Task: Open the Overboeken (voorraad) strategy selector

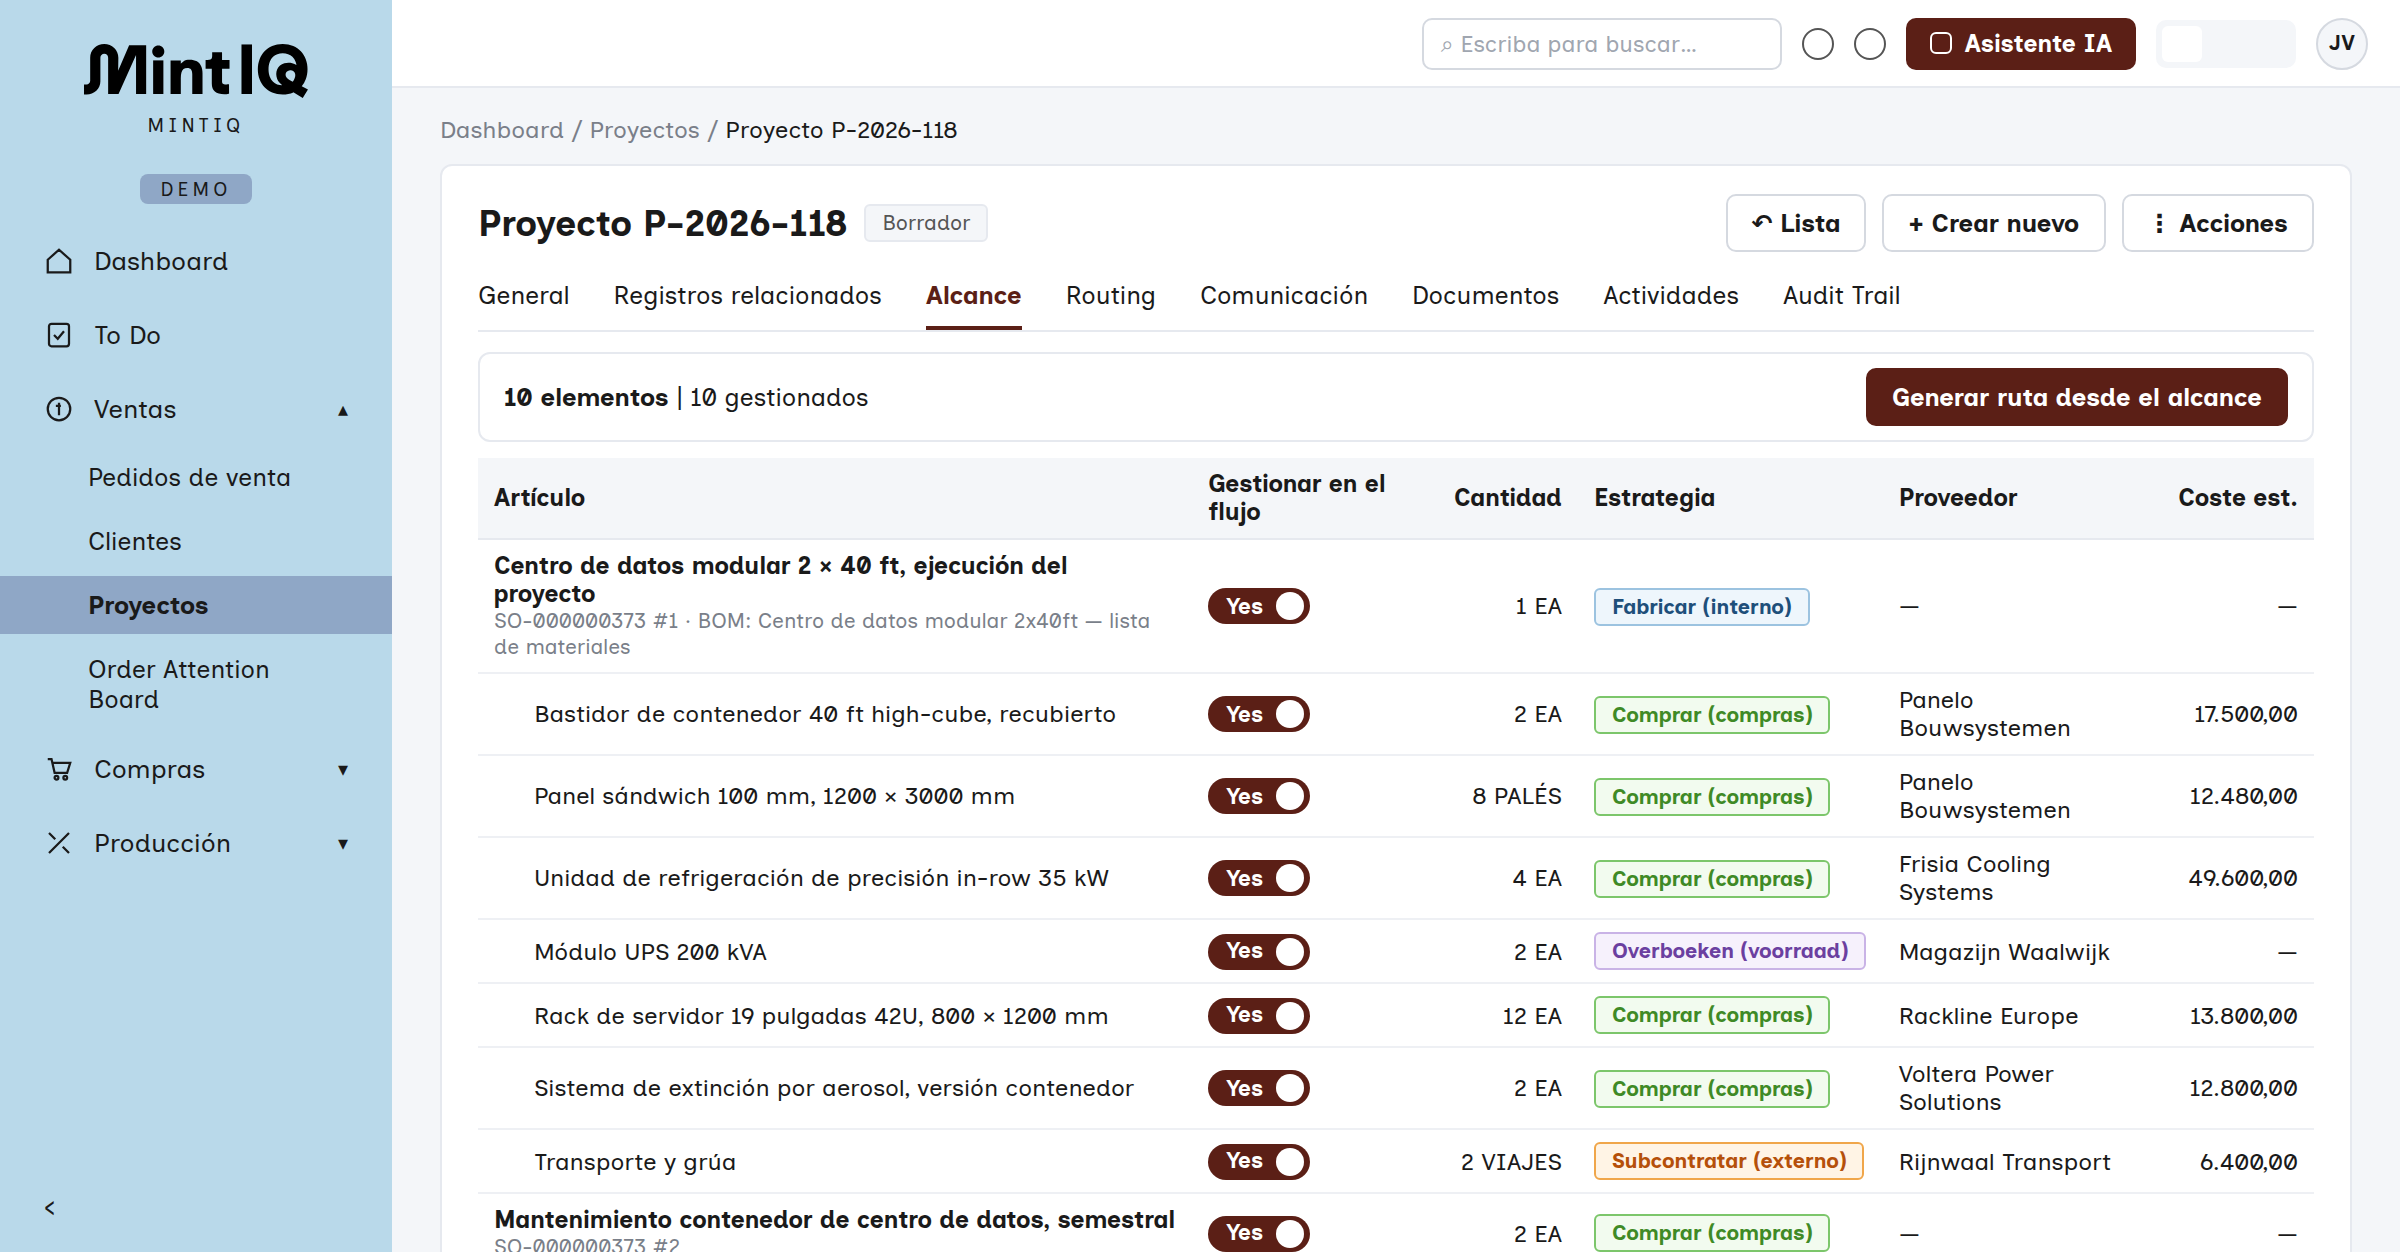Action: [x=1729, y=951]
